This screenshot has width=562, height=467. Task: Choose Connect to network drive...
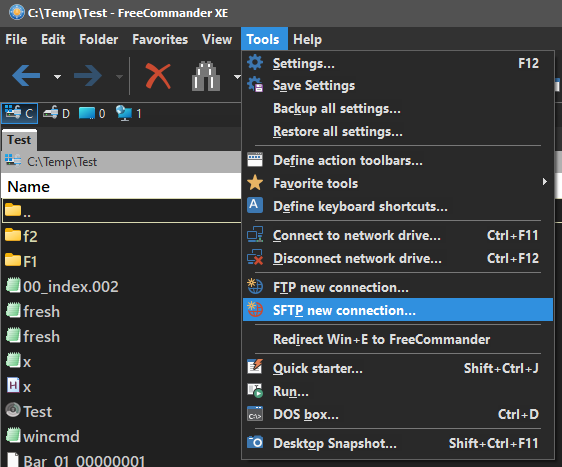pyautogui.click(x=398, y=235)
